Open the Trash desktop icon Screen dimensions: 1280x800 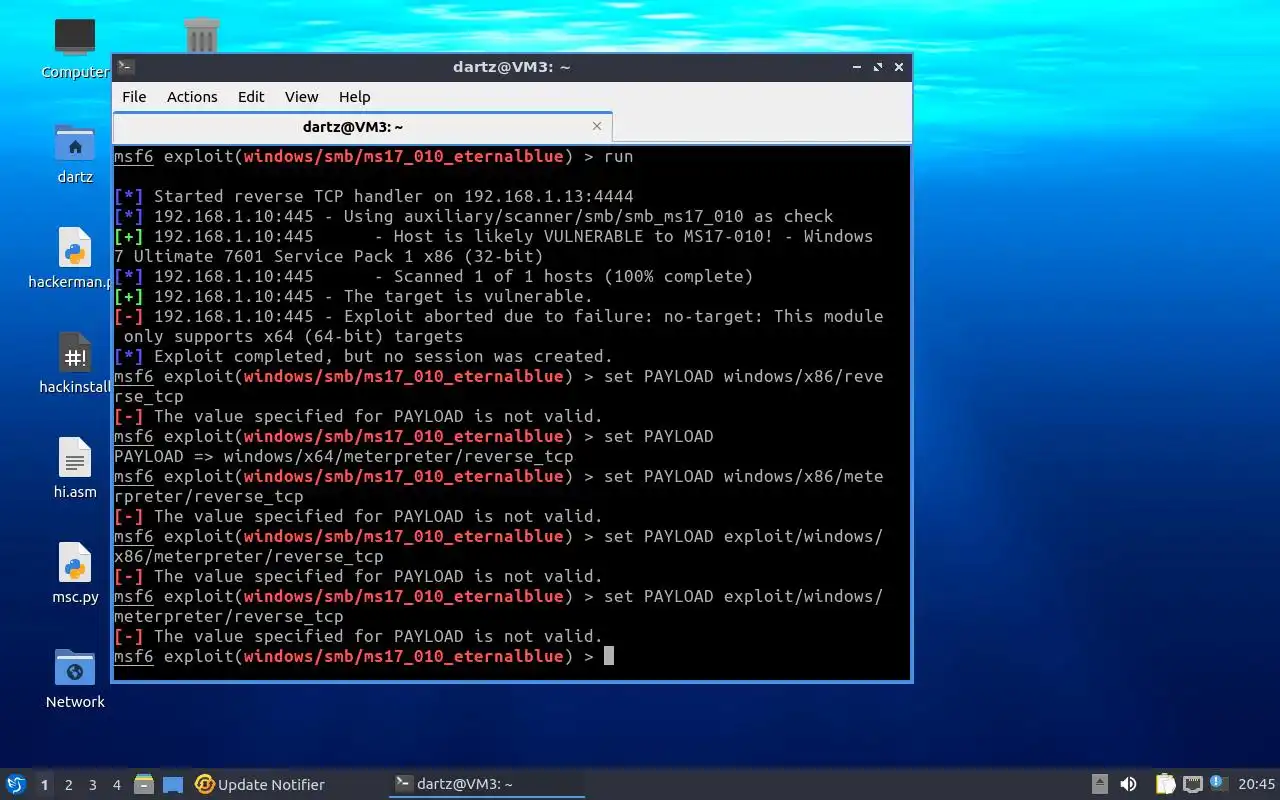coord(202,37)
